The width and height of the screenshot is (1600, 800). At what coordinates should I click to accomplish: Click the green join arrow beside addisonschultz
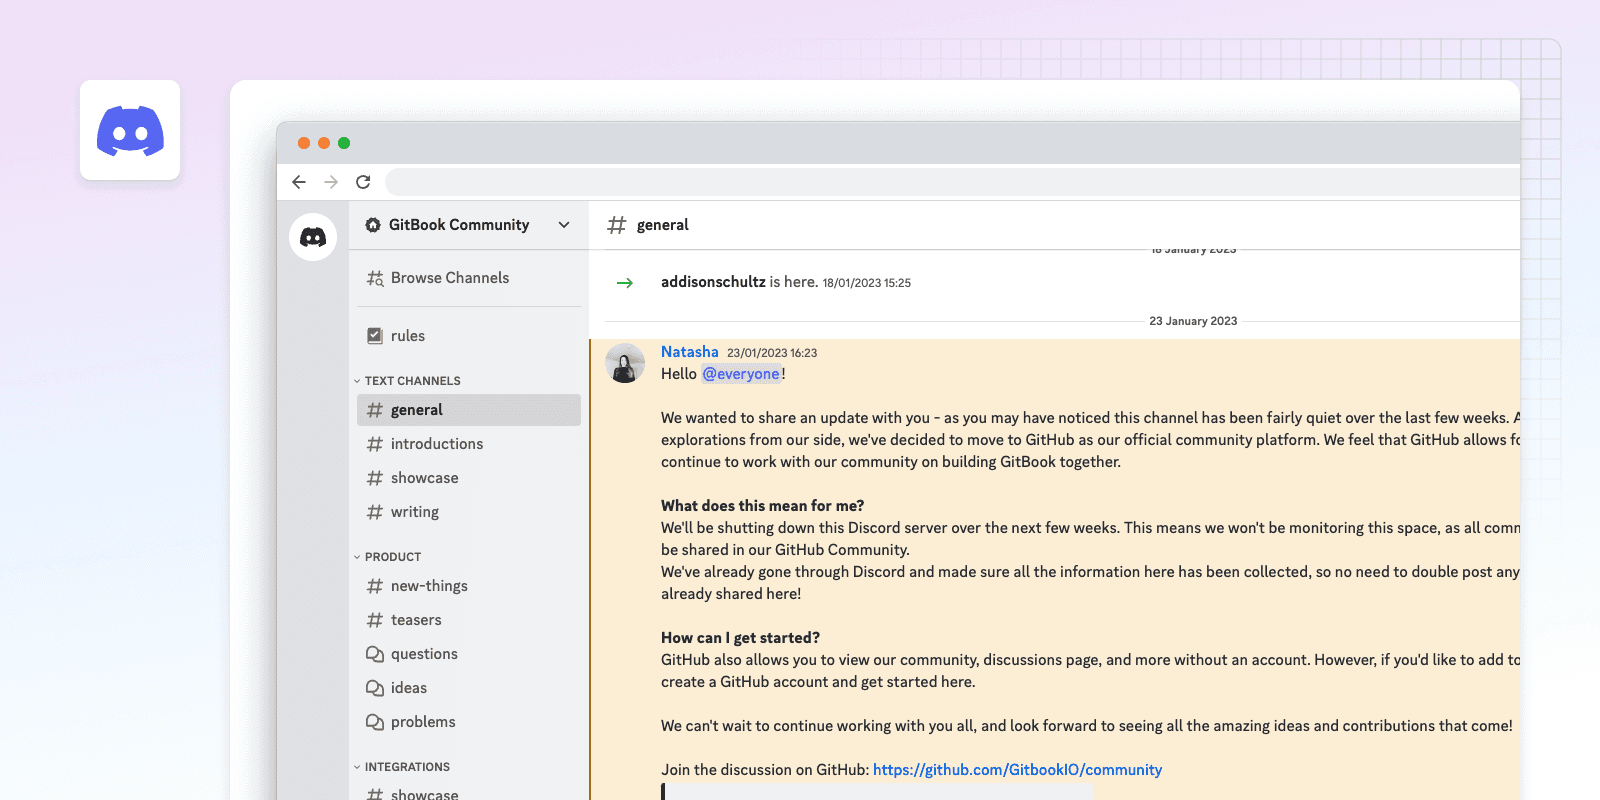[625, 283]
